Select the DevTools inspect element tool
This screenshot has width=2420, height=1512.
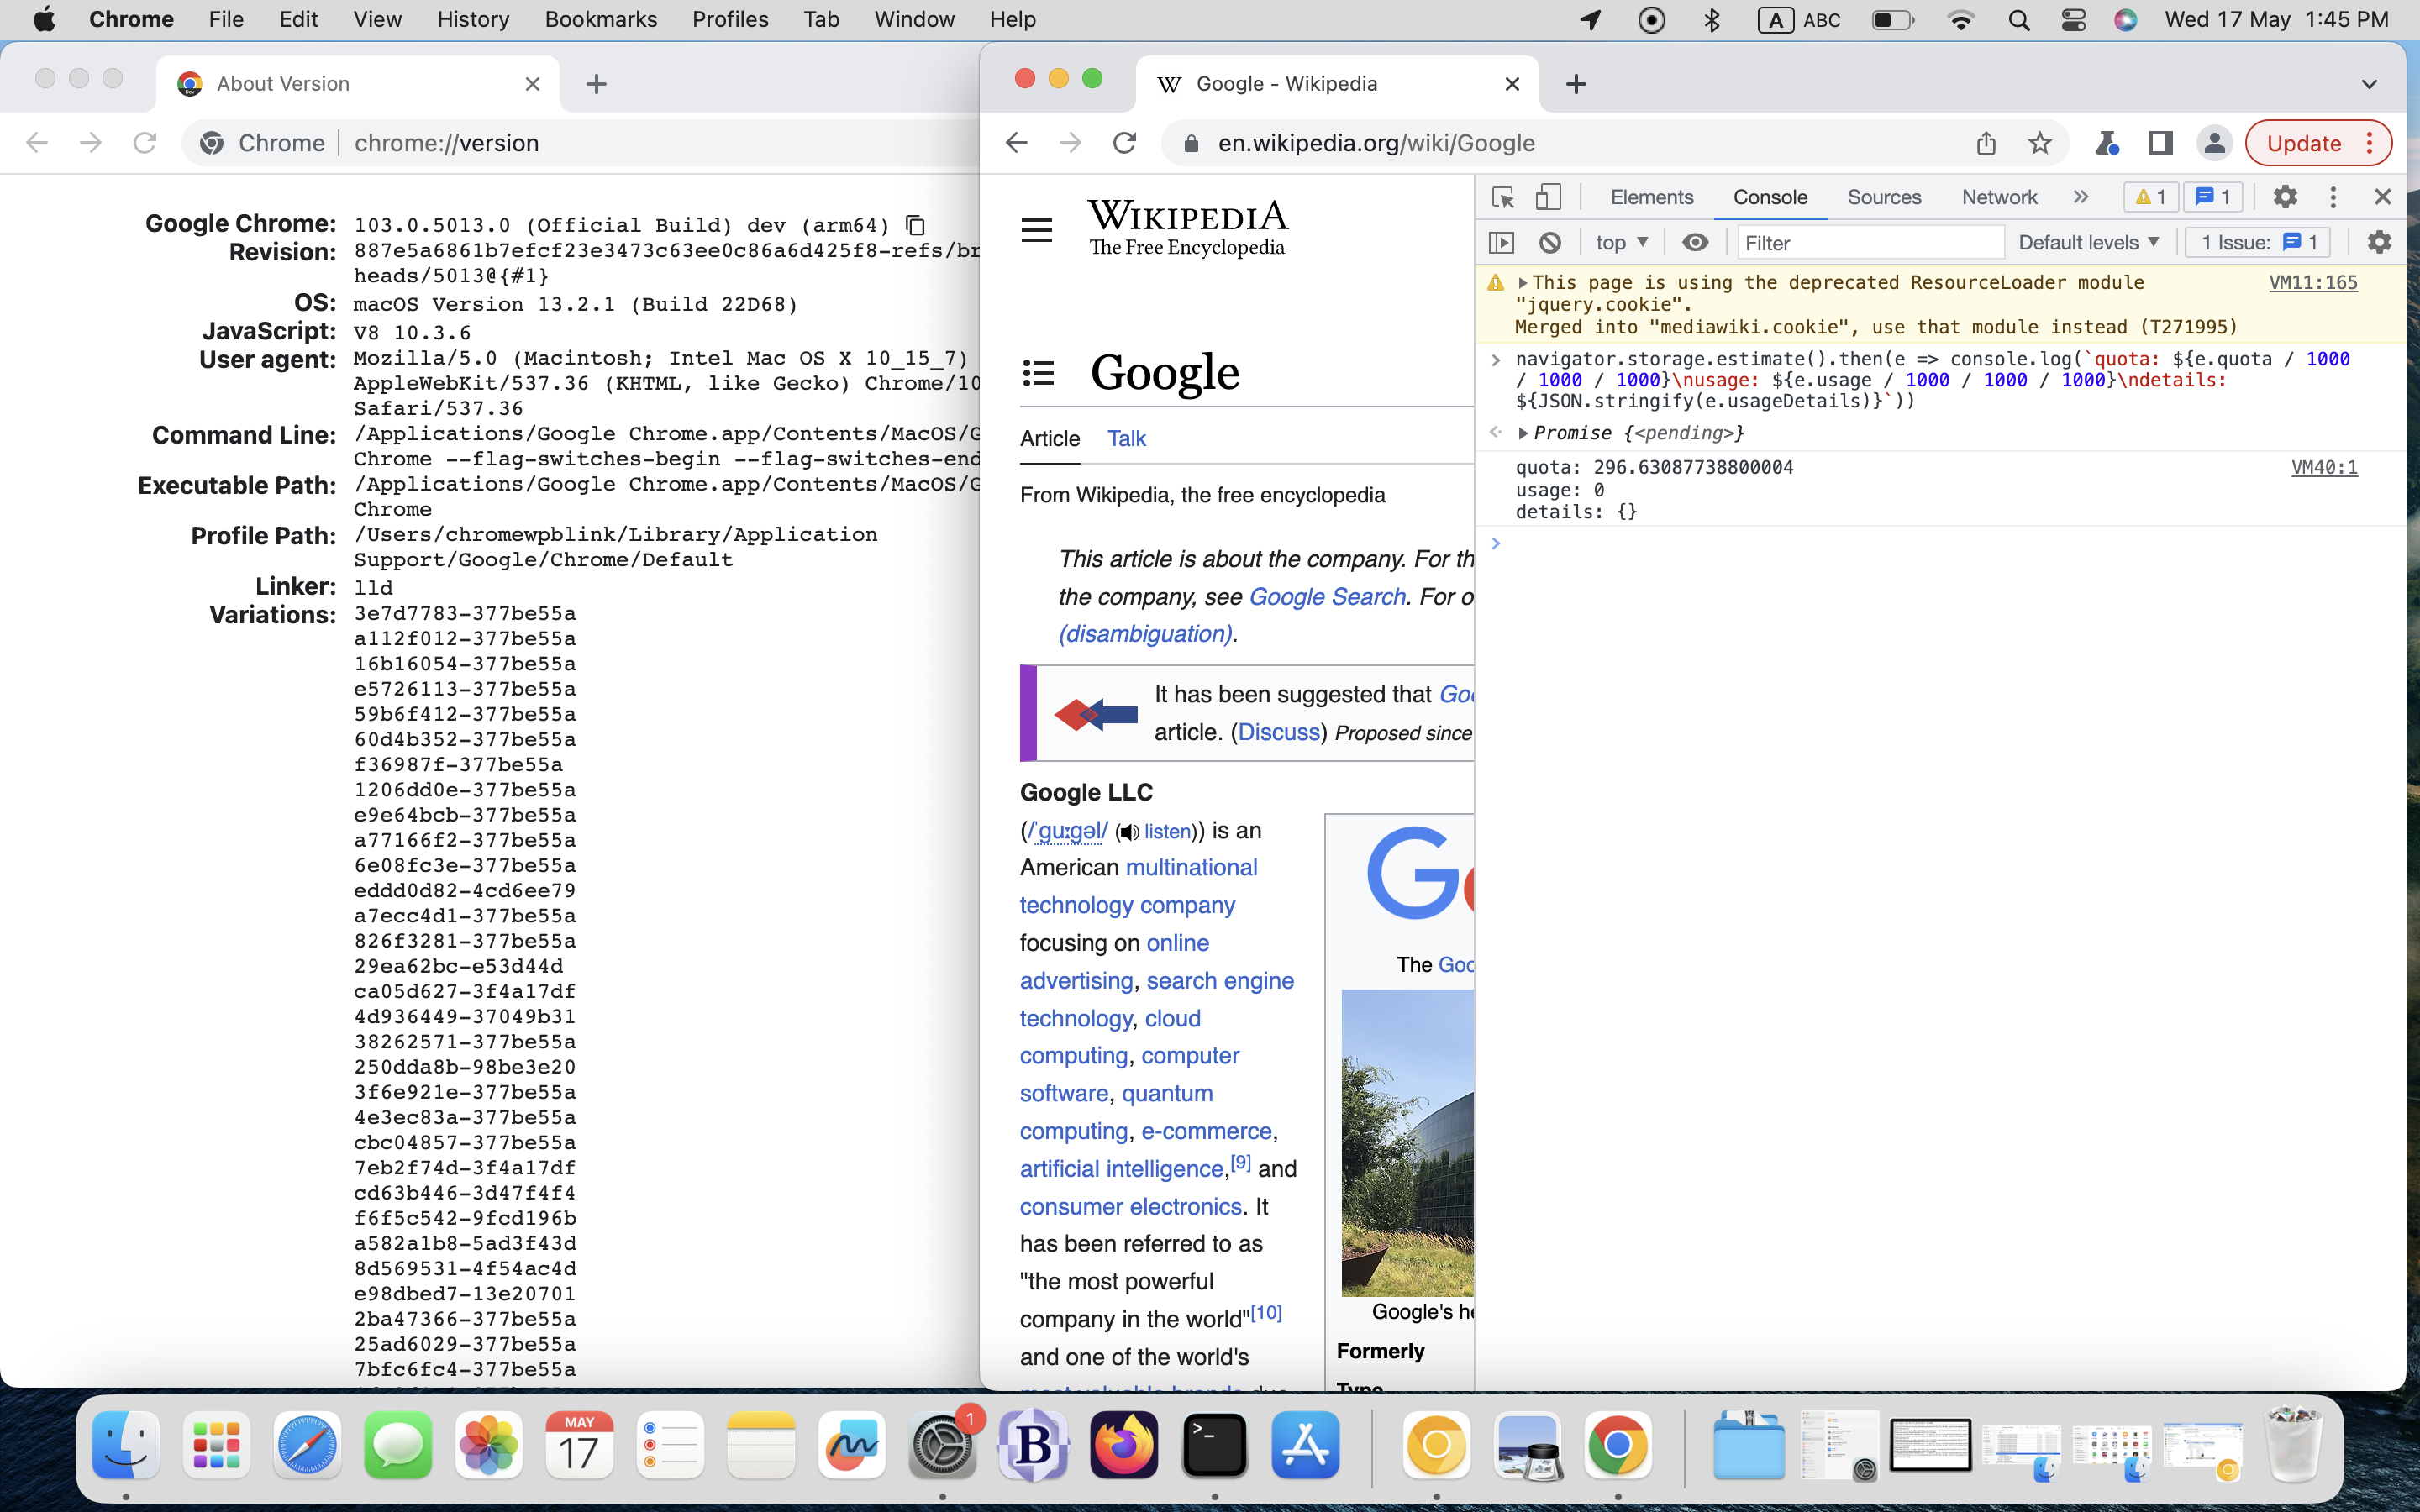point(1502,197)
